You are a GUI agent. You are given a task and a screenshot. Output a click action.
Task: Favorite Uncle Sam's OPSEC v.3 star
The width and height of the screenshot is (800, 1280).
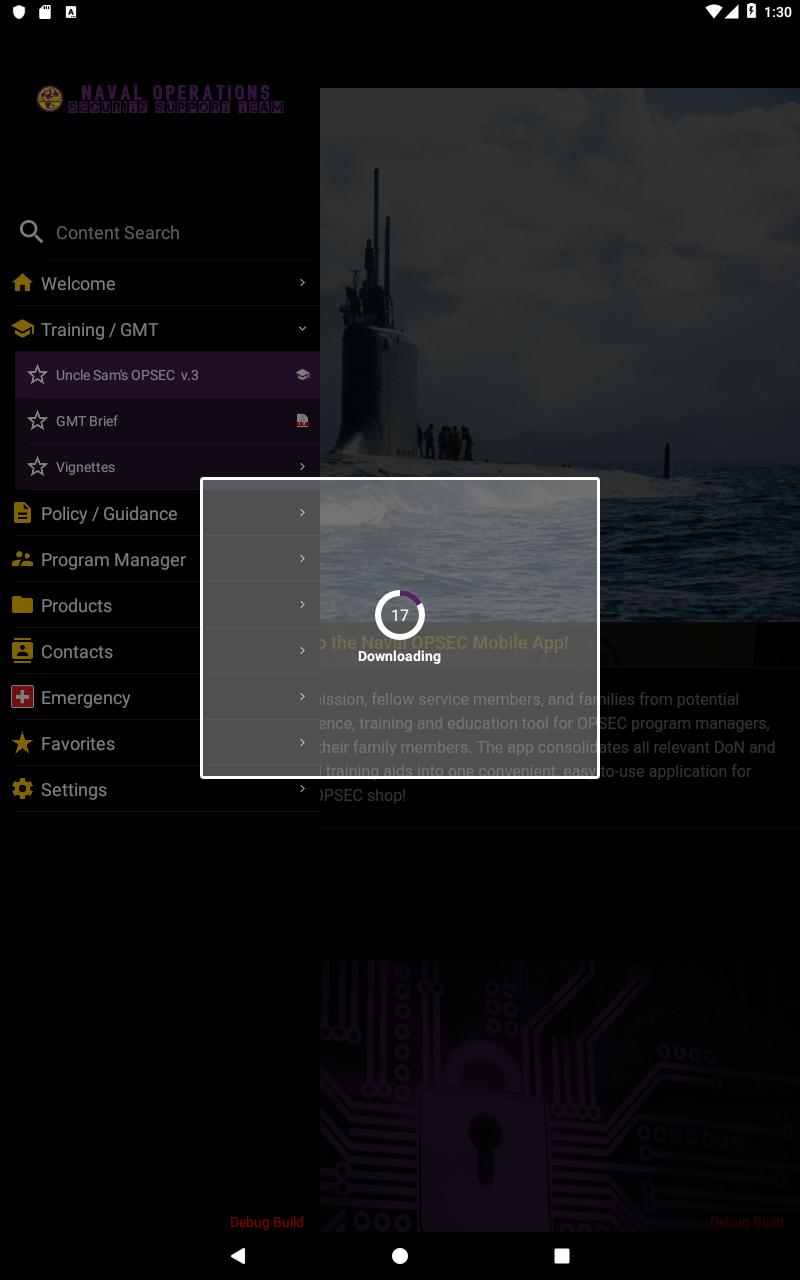[x=38, y=375]
